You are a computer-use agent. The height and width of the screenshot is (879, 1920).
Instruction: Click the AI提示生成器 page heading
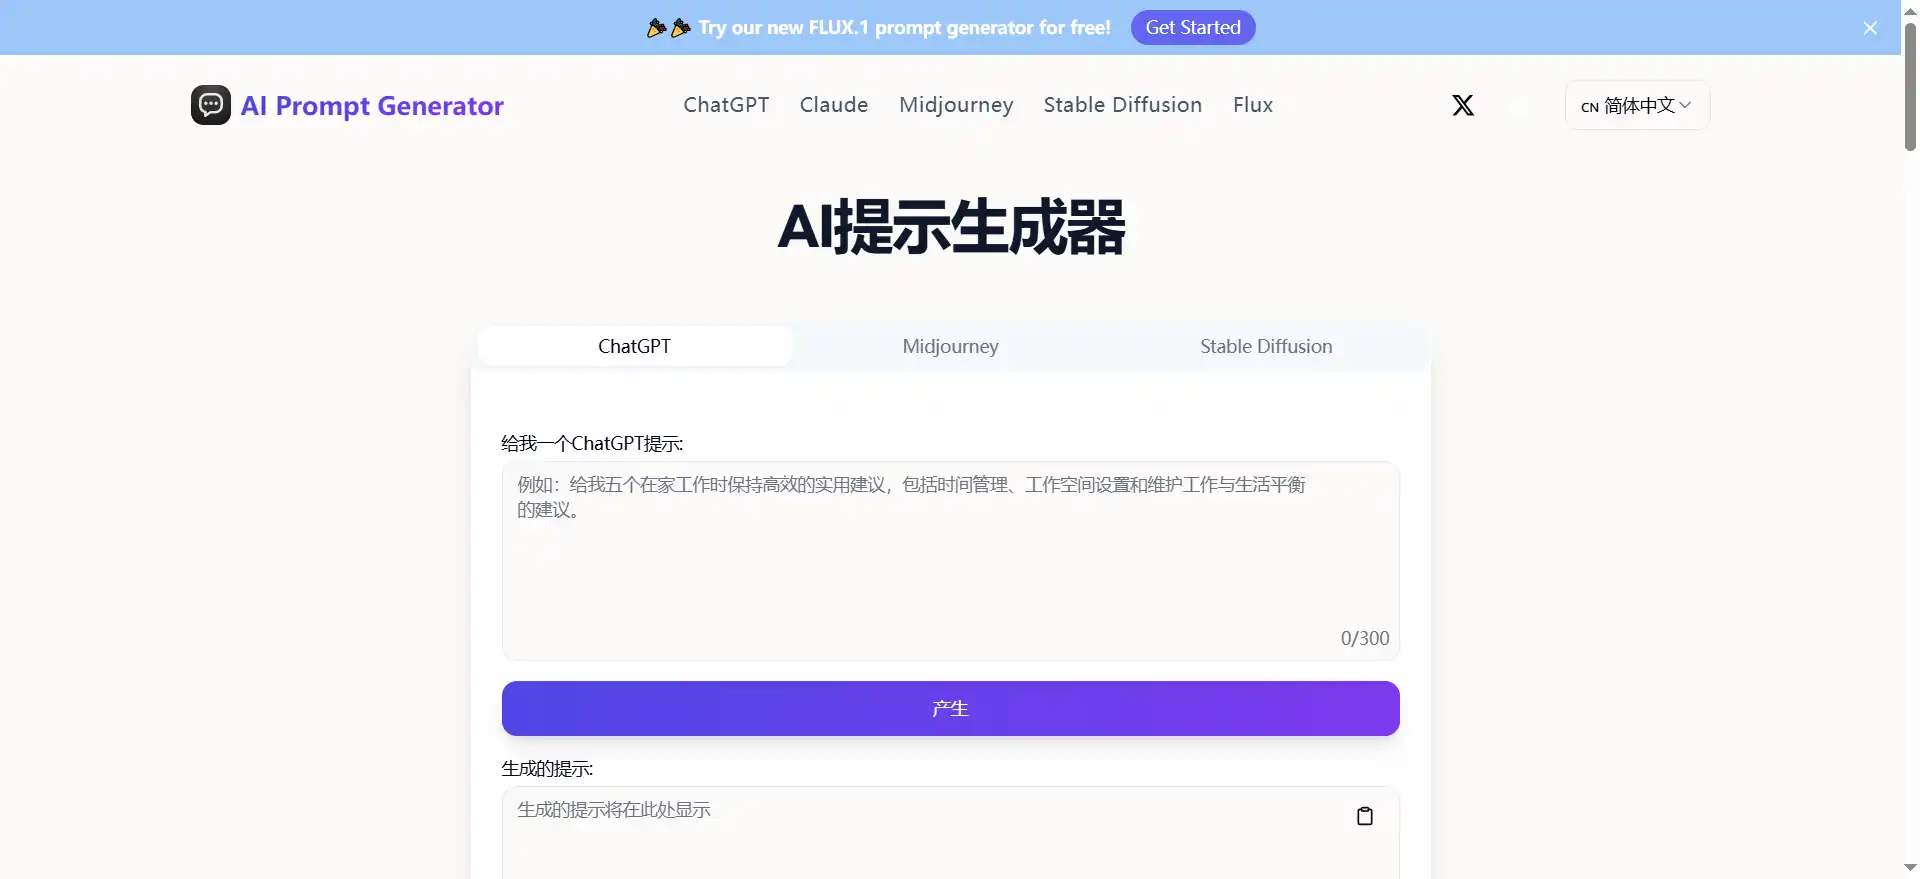(951, 227)
